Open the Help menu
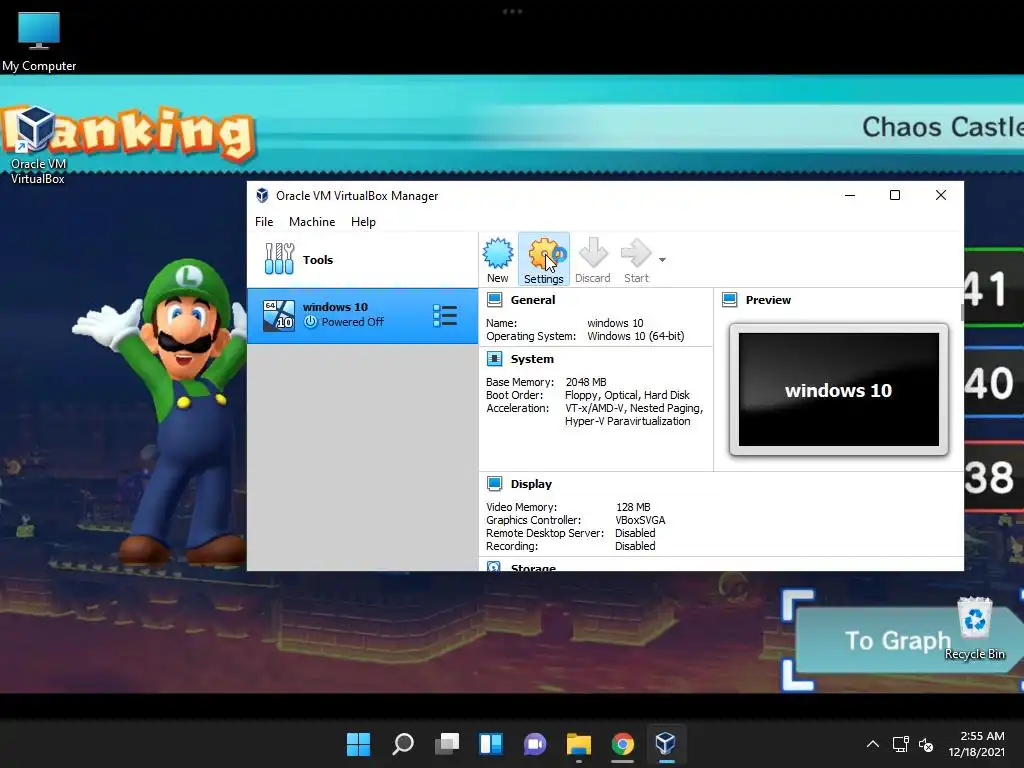Viewport: 1024px width, 768px height. pyautogui.click(x=363, y=221)
